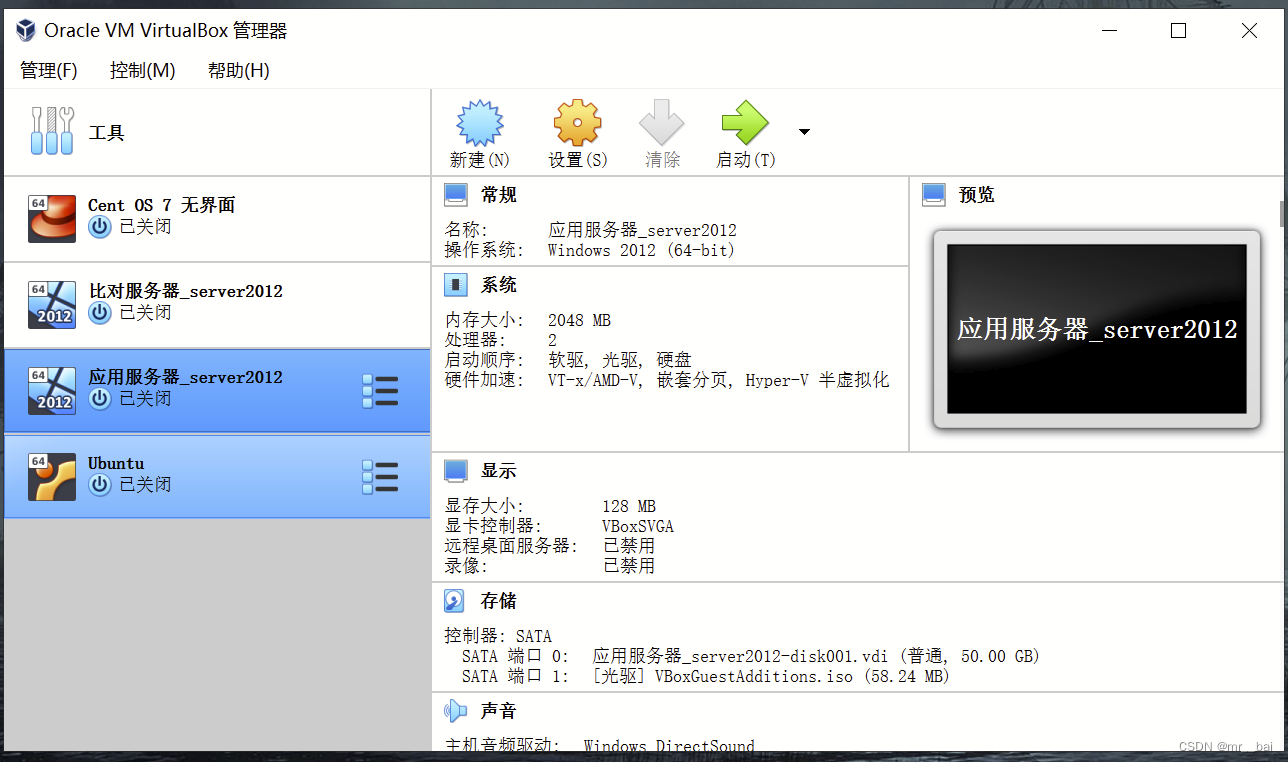Click the 工具 tools icon
Image resolution: width=1288 pixels, height=762 pixels.
point(52,130)
